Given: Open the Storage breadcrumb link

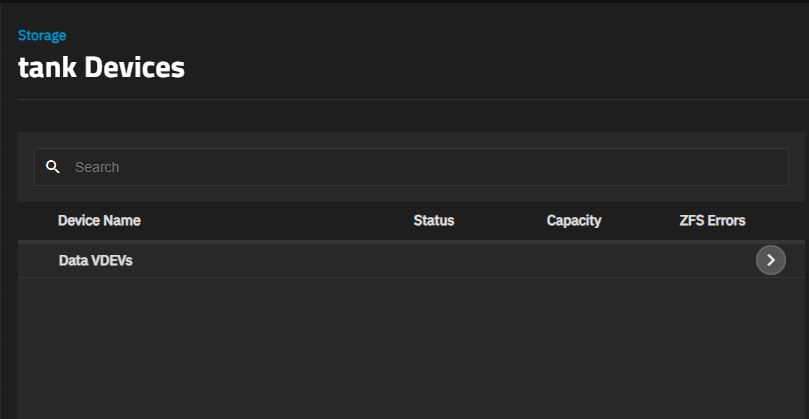Looking at the screenshot, I should (42, 35).
